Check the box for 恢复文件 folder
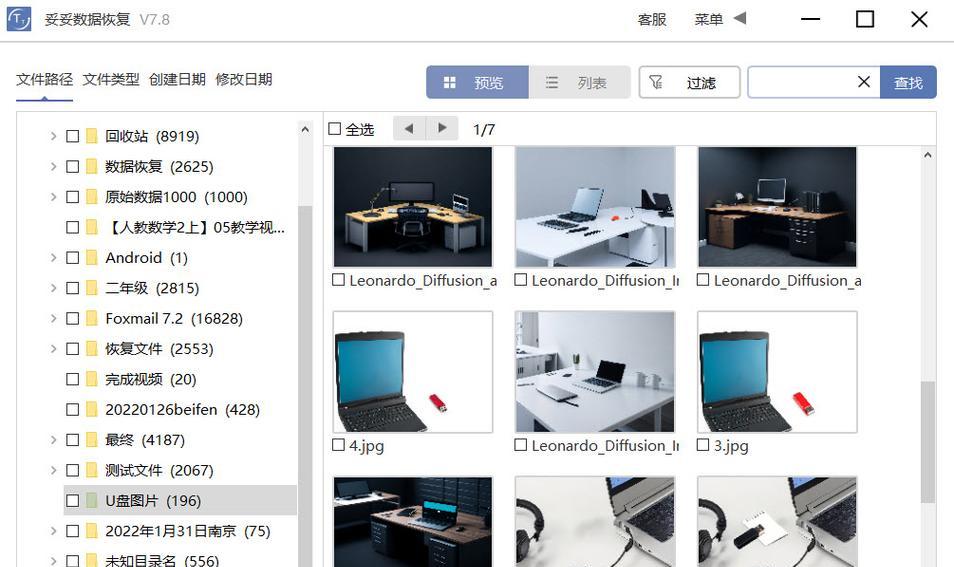Viewport: 954px width, 567px height. pos(72,349)
